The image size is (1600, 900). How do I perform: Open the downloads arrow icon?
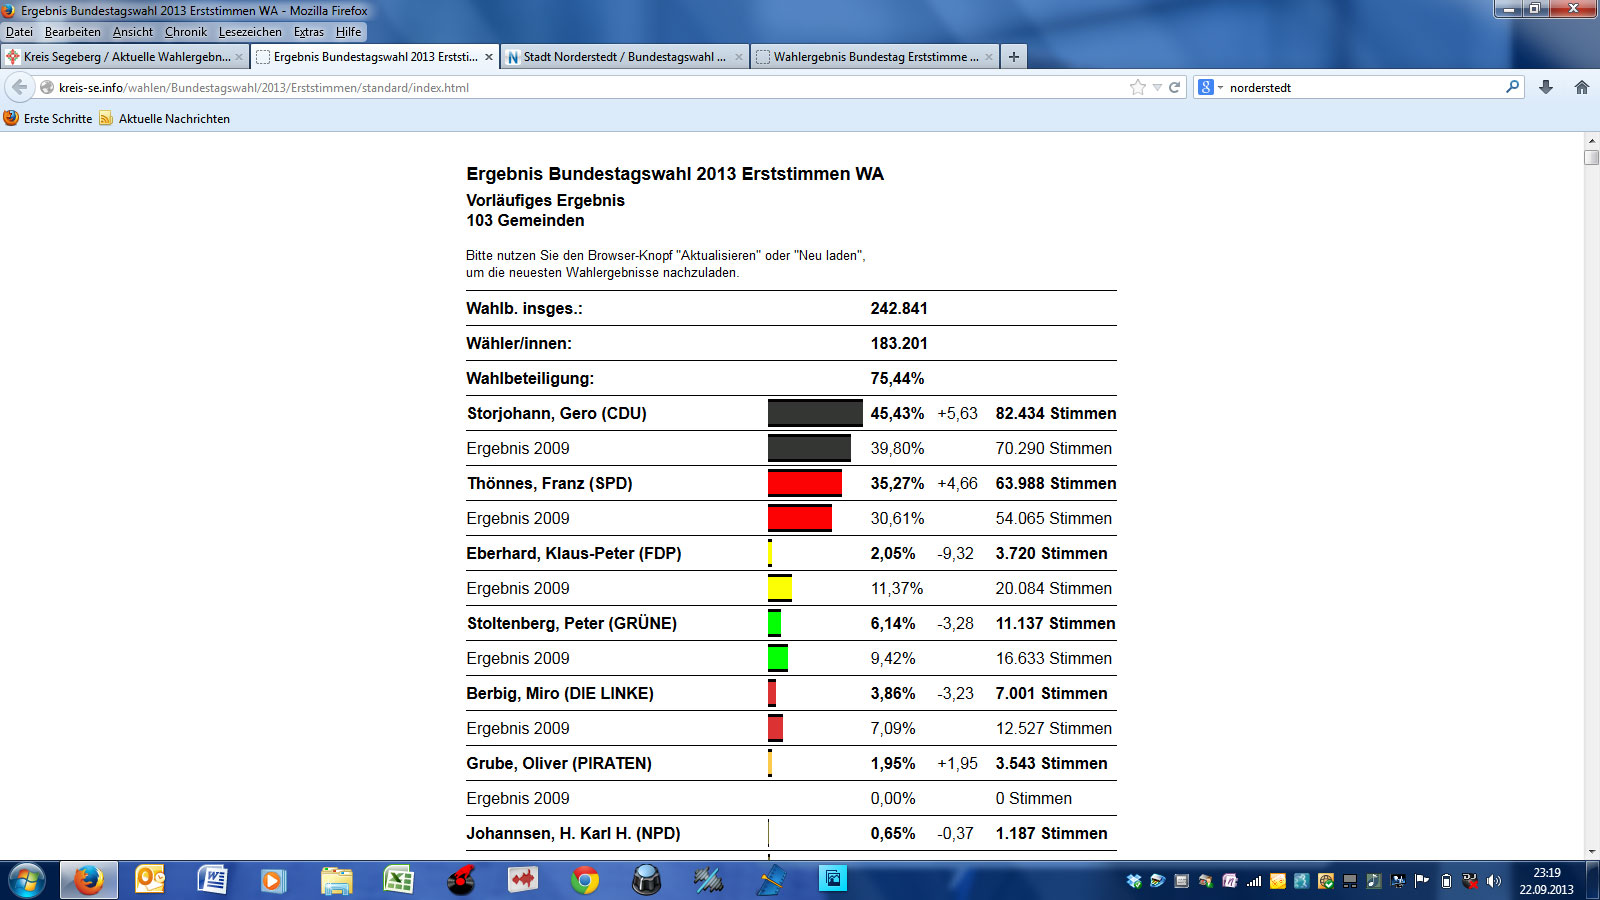pos(1546,87)
